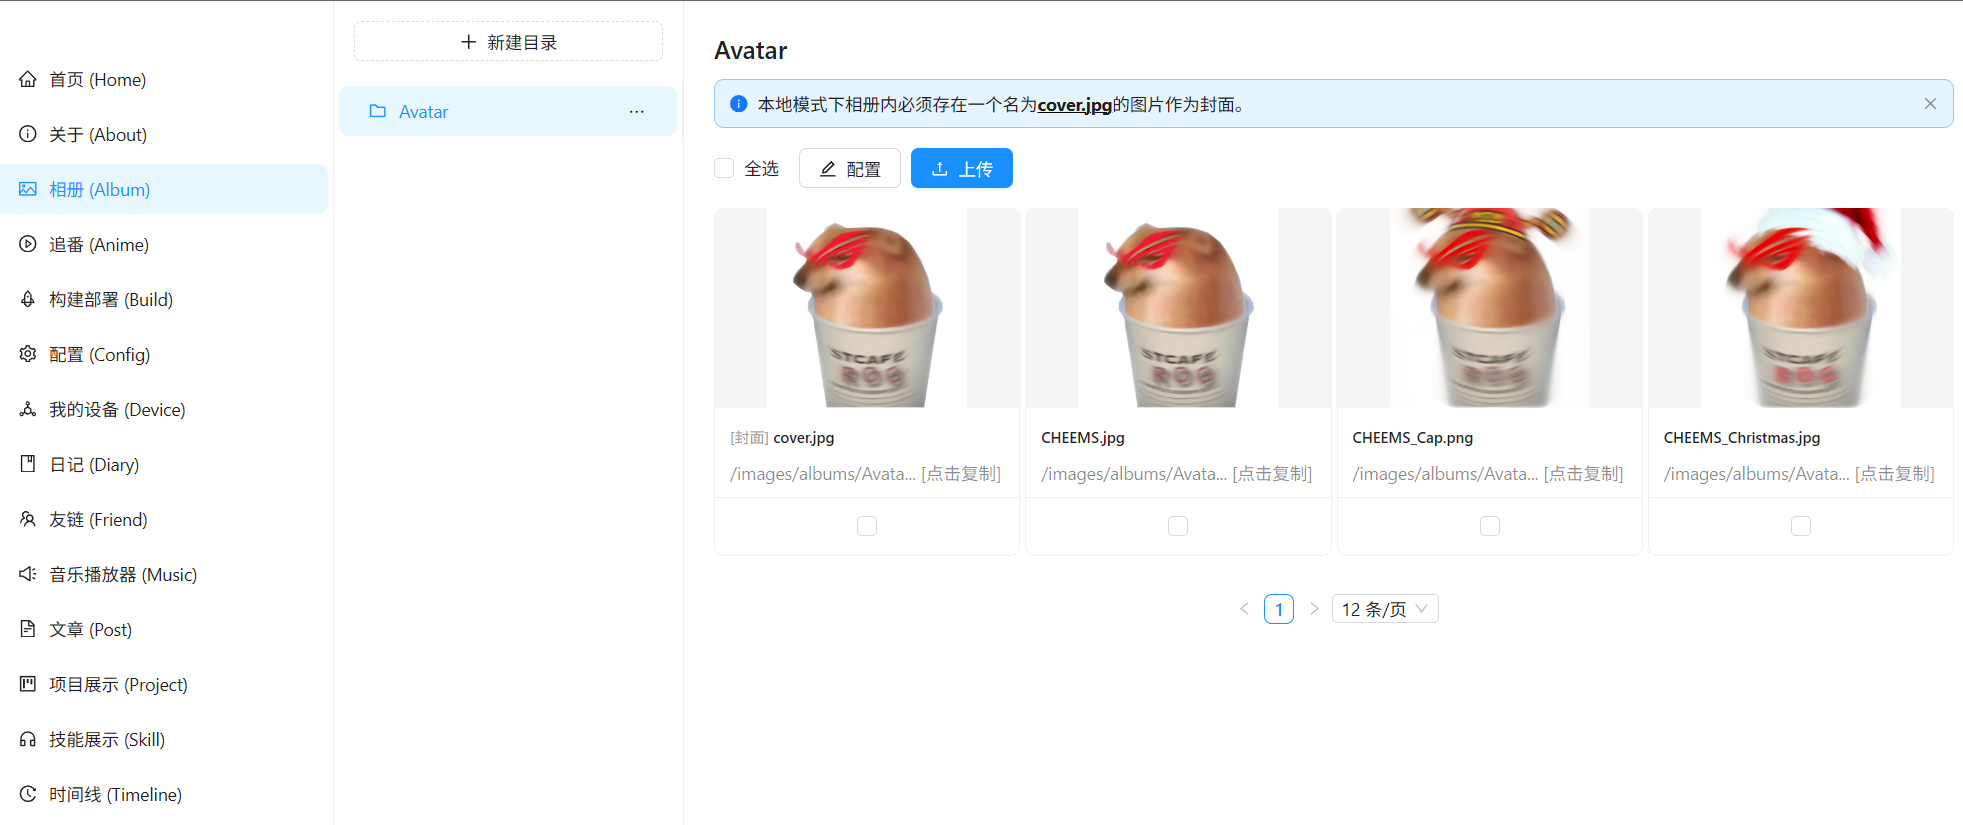
Task: Click the Friend people icon
Action: coord(28,519)
